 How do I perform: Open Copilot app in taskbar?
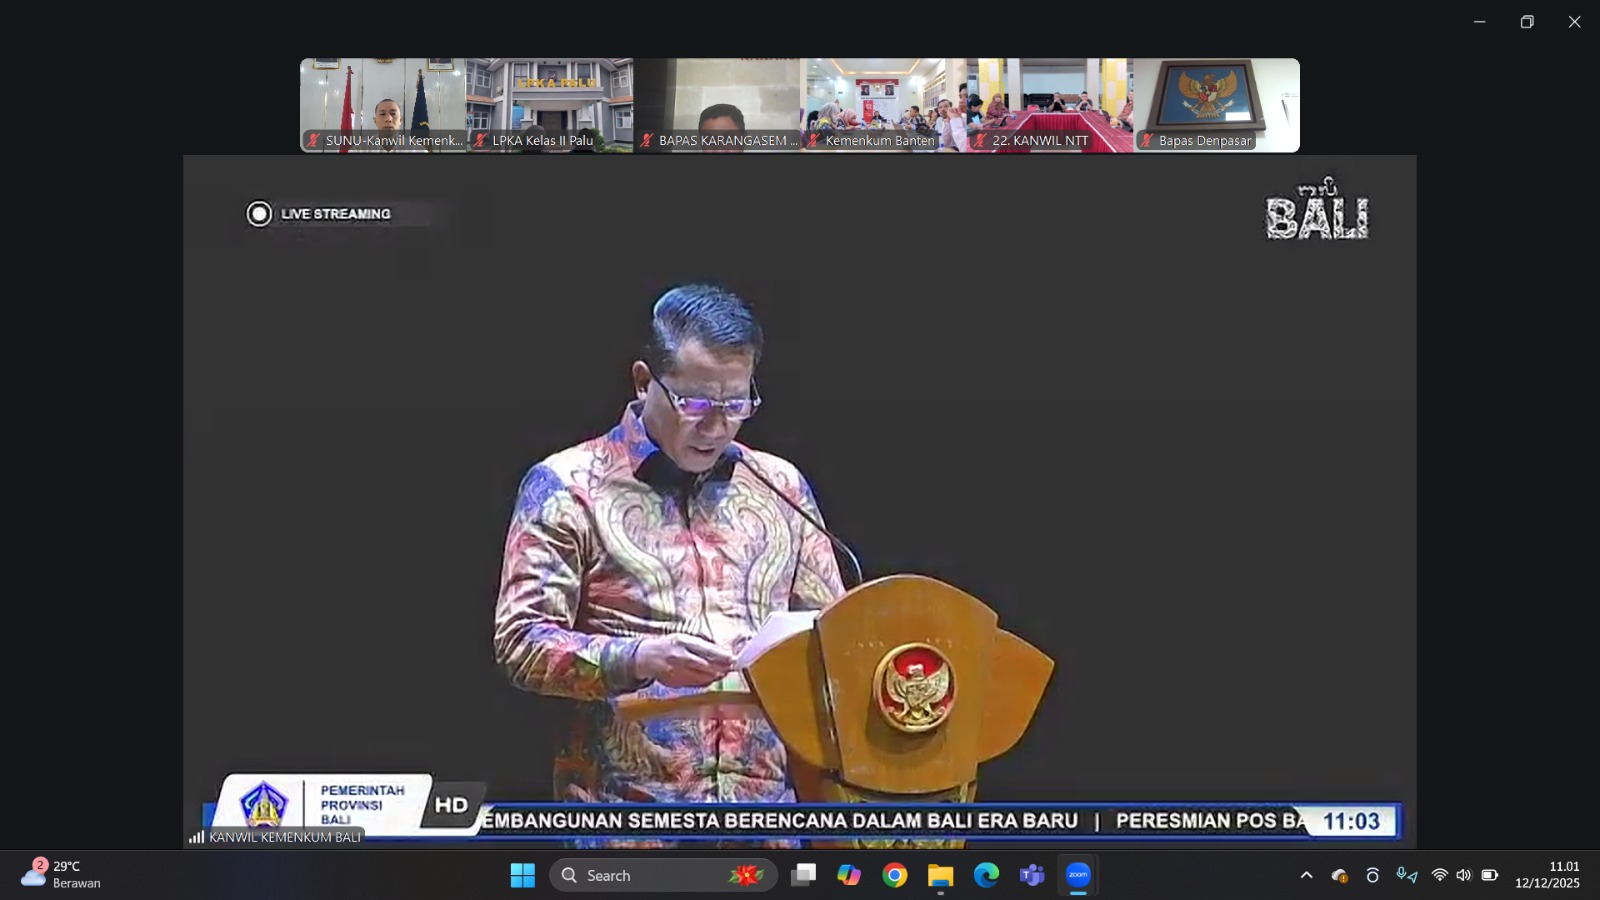pyautogui.click(x=849, y=875)
